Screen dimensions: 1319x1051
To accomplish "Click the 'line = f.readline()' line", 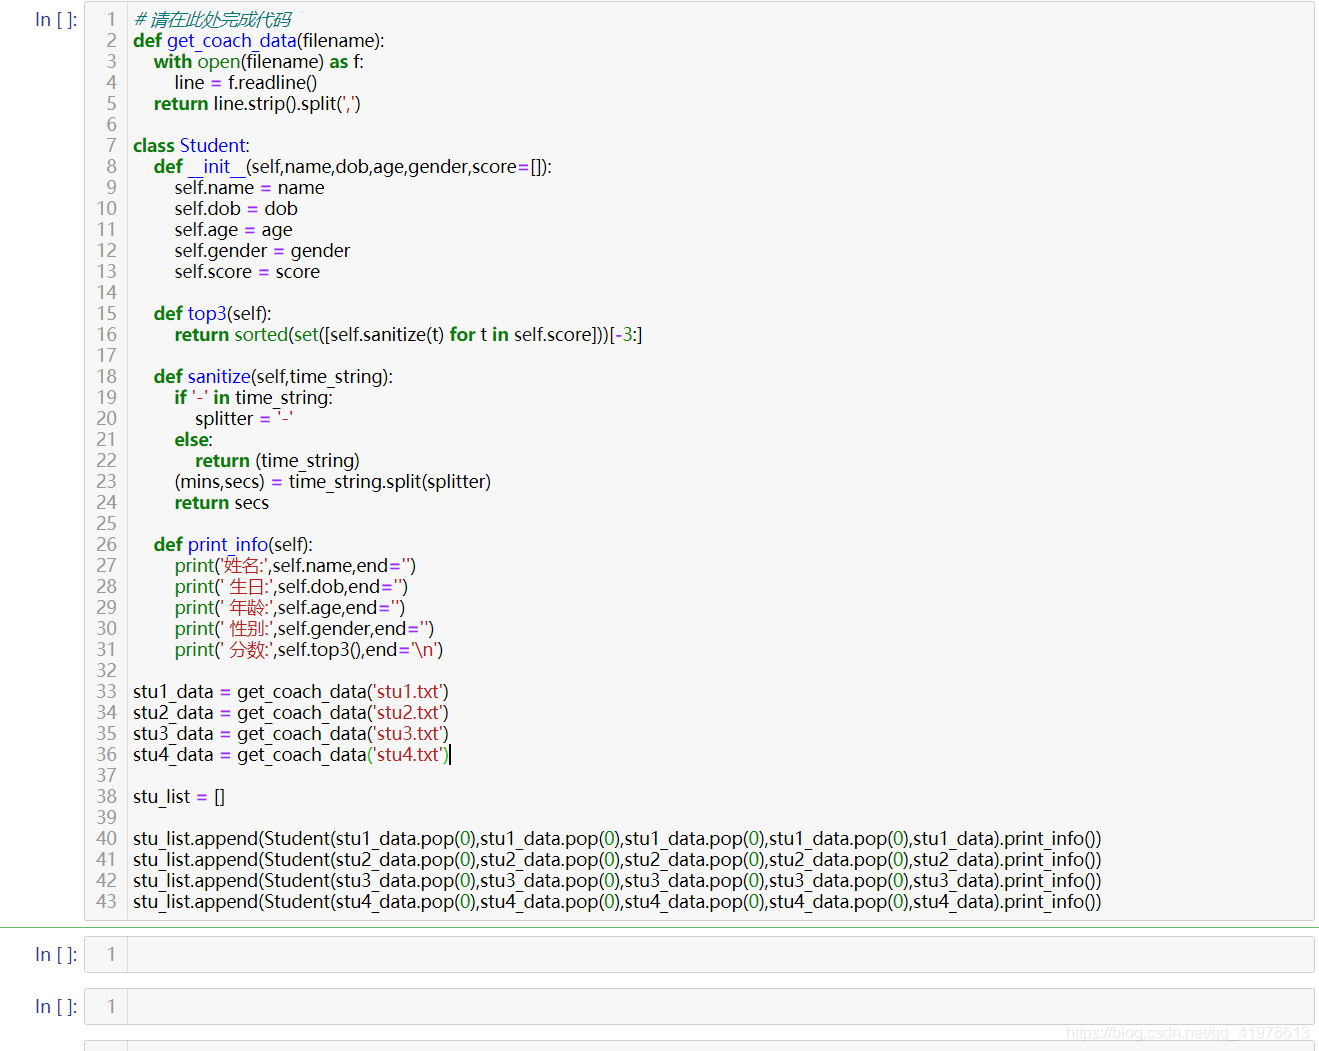I will [x=246, y=82].
